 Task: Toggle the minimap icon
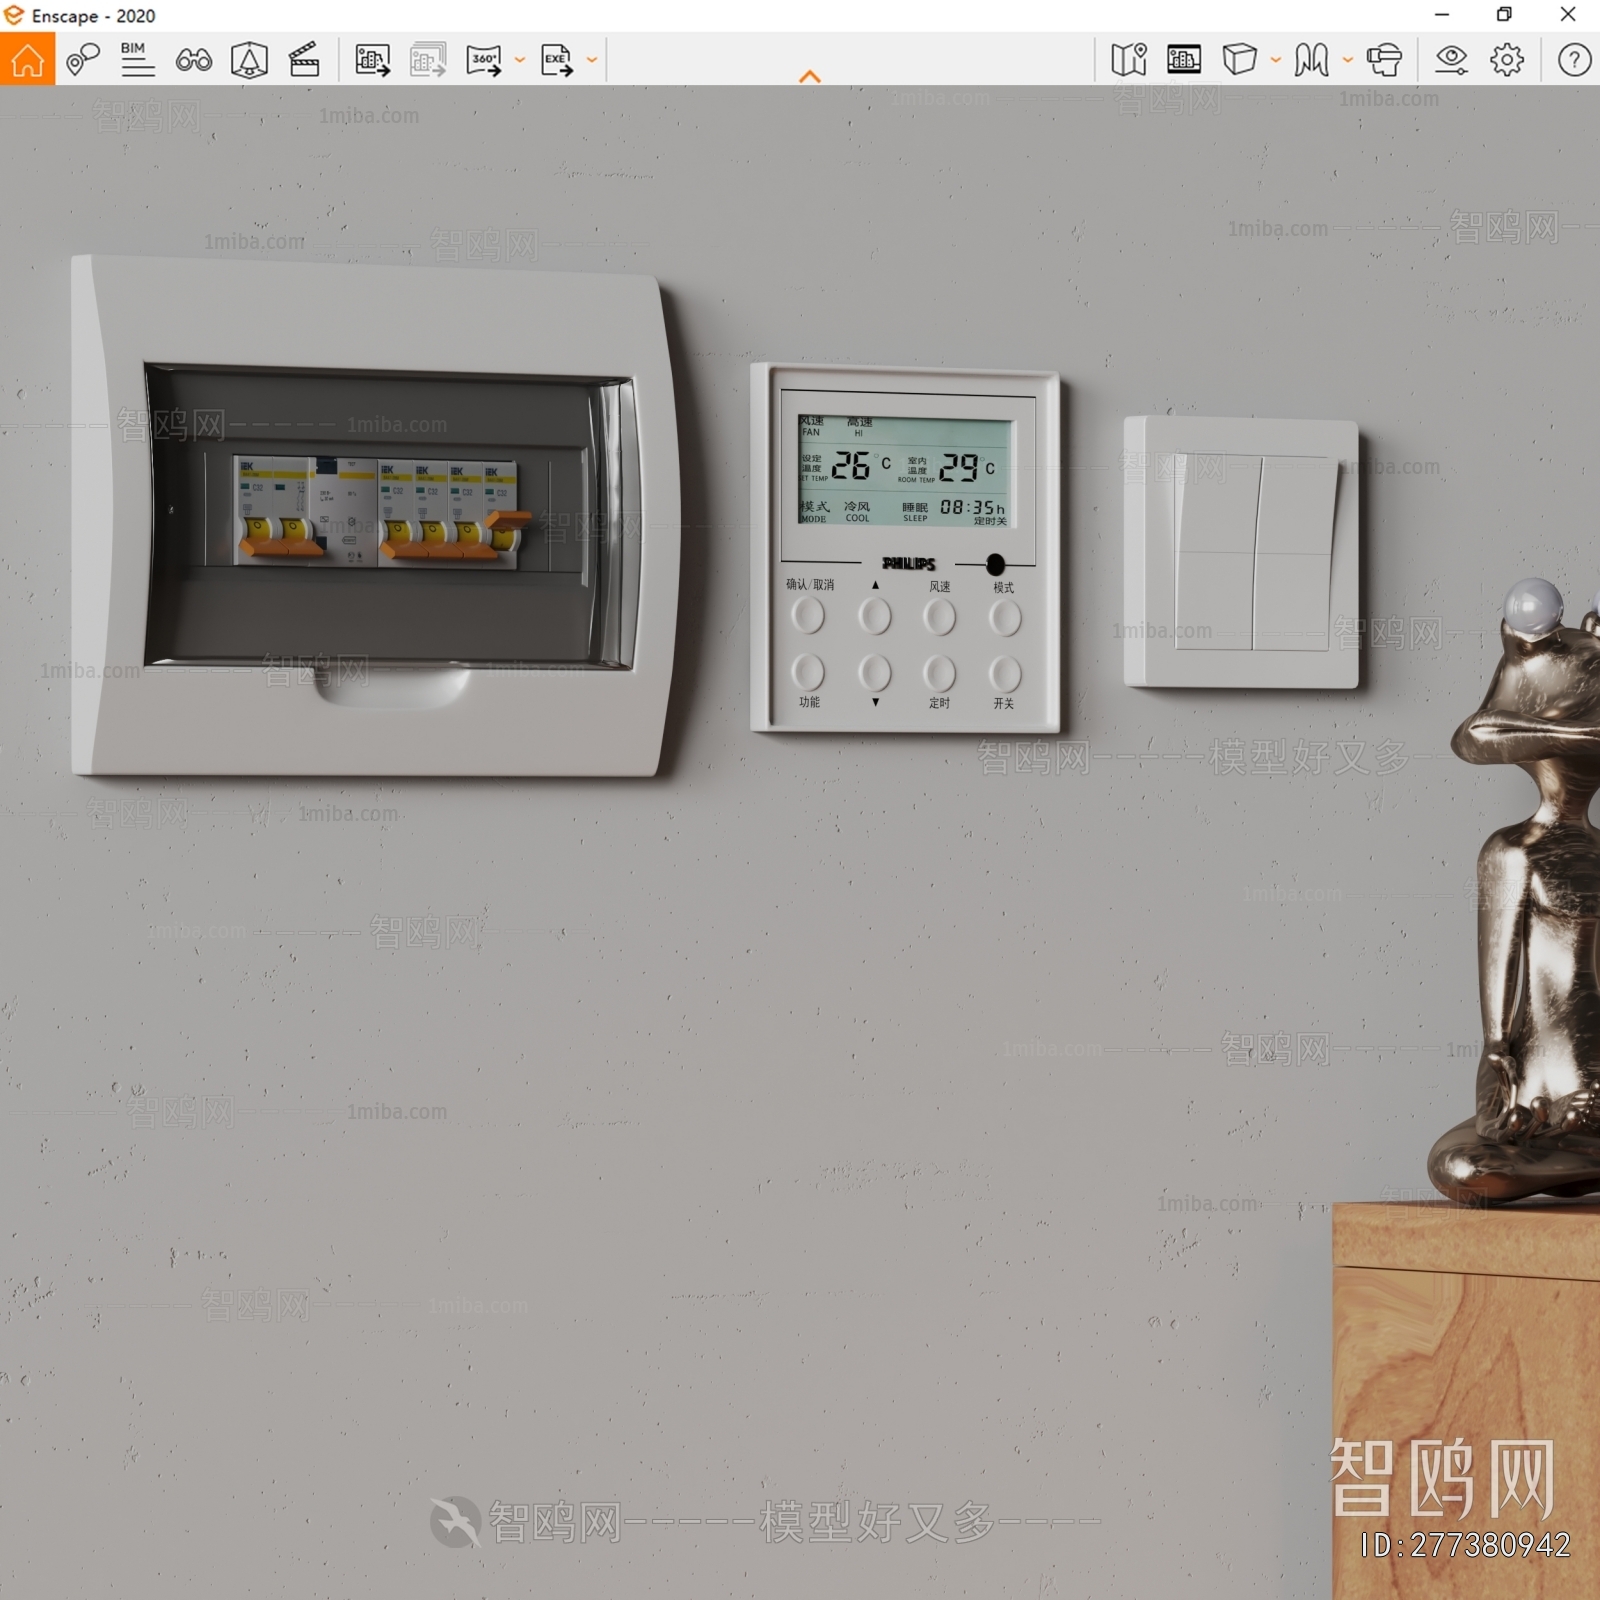(1129, 60)
